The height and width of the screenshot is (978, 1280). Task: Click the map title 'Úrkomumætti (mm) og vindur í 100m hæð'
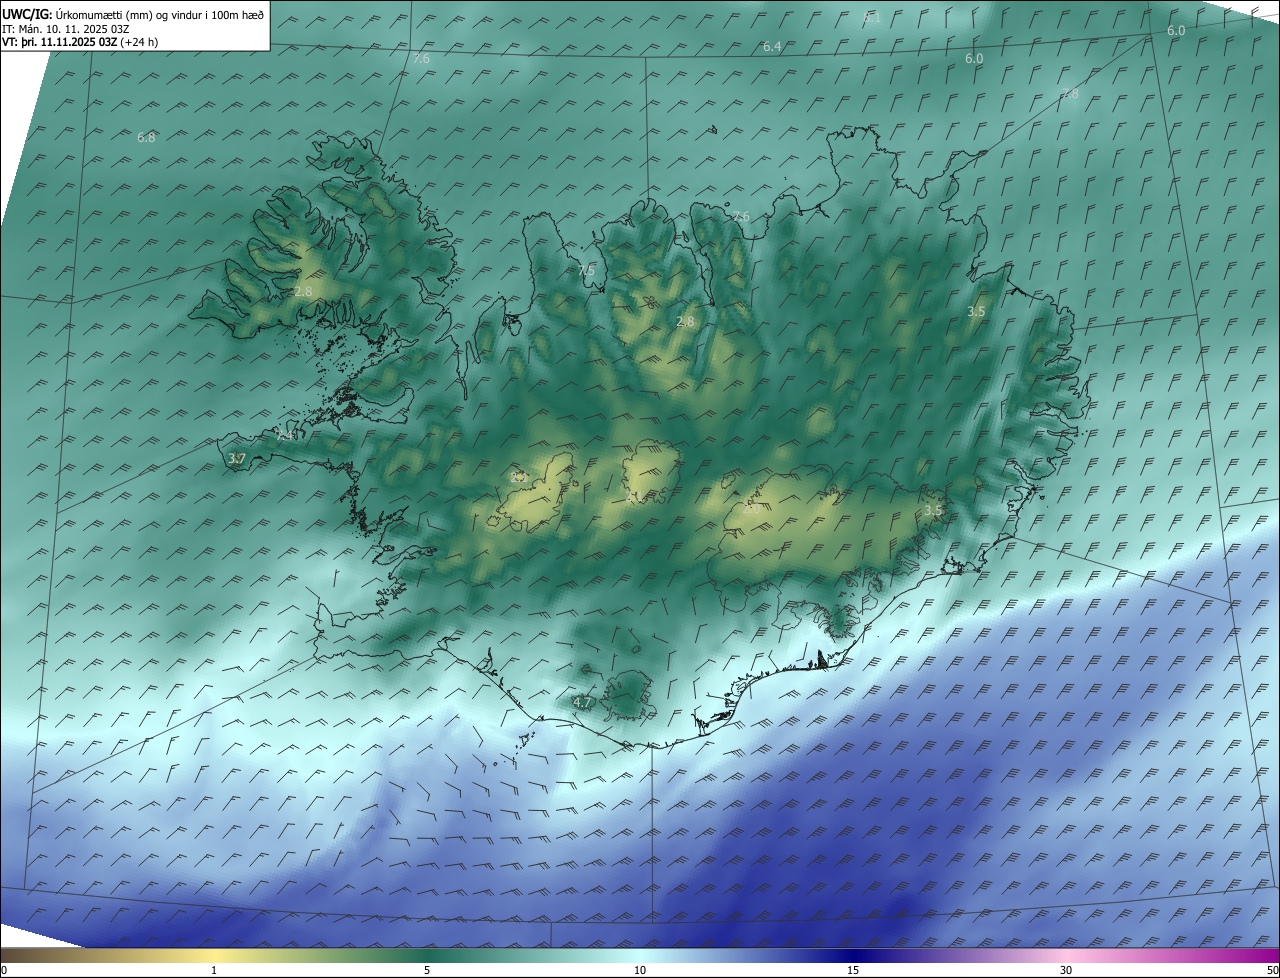160,15
